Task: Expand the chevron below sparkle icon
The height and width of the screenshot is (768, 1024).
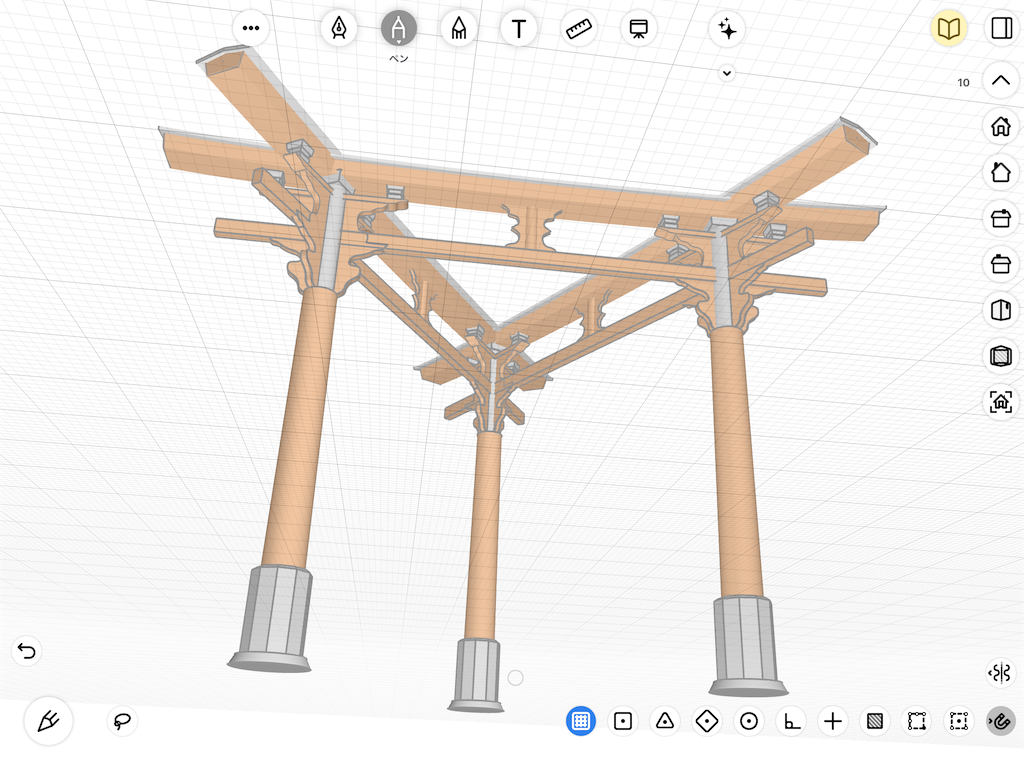Action: coord(727,73)
